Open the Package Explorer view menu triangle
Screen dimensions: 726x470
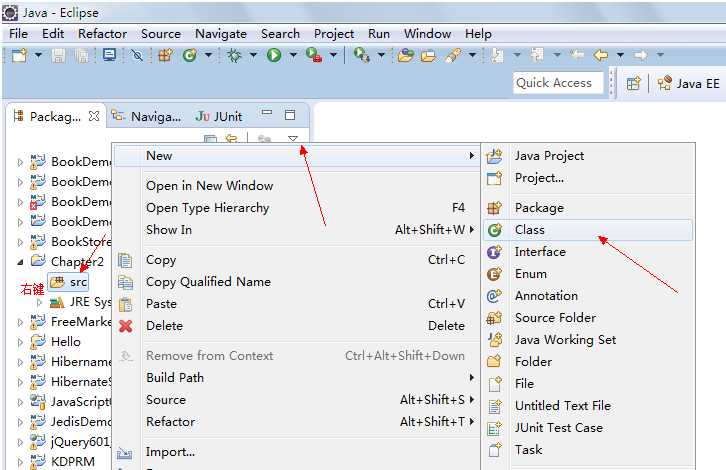[293, 138]
